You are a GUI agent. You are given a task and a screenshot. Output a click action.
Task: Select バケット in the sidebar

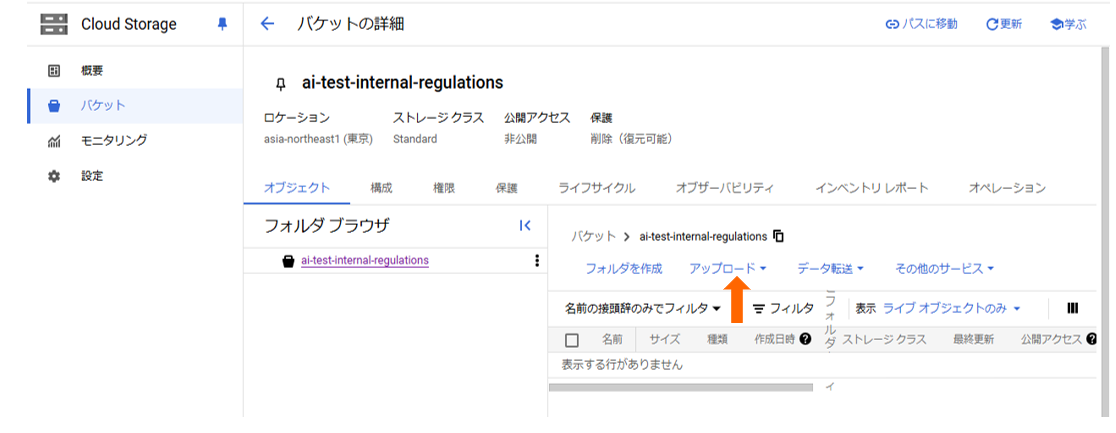(135, 106)
